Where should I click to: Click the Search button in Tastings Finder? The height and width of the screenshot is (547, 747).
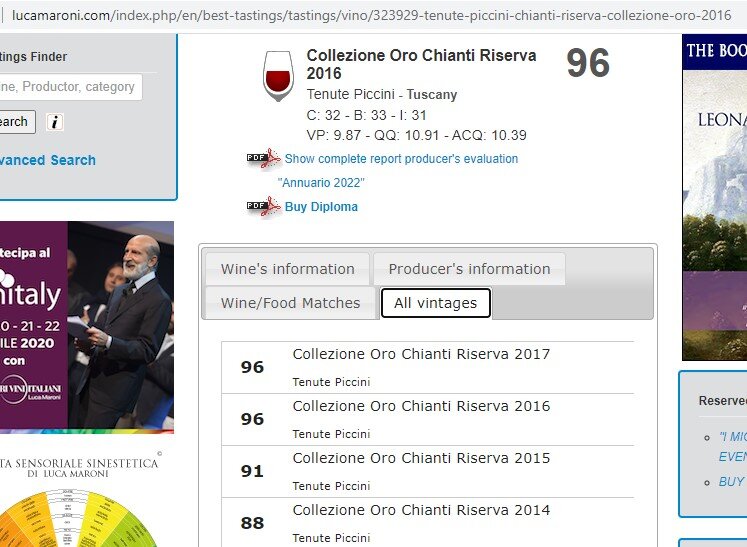point(16,122)
